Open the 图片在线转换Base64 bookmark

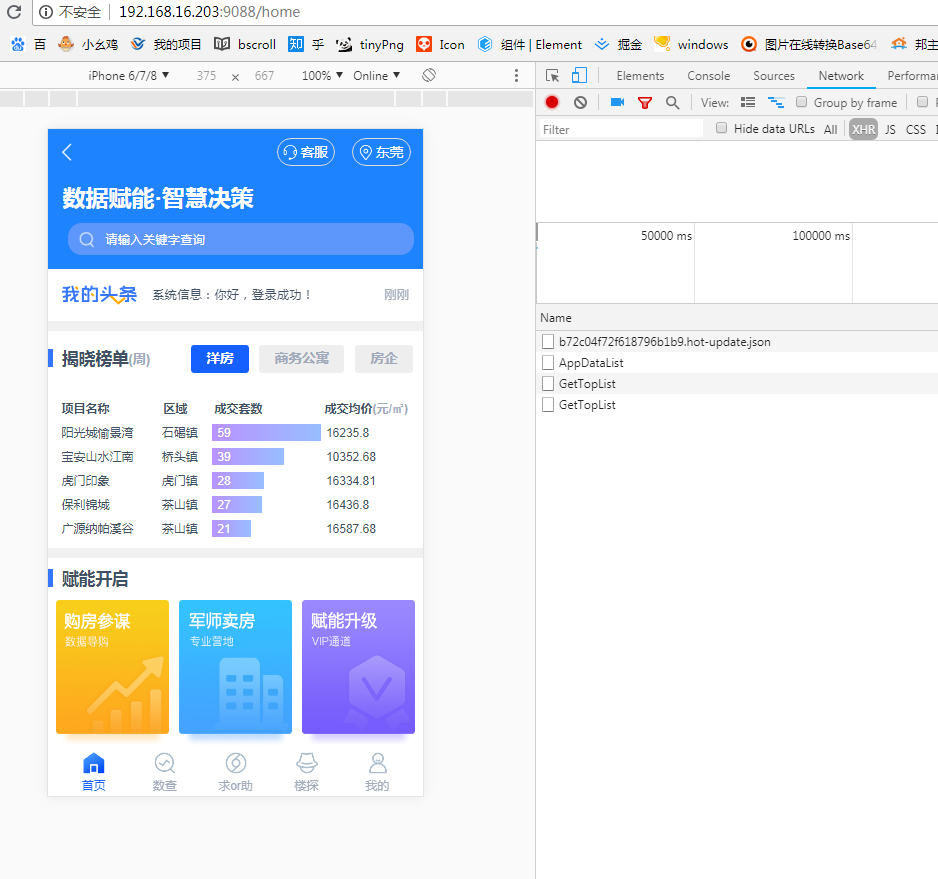[809, 44]
